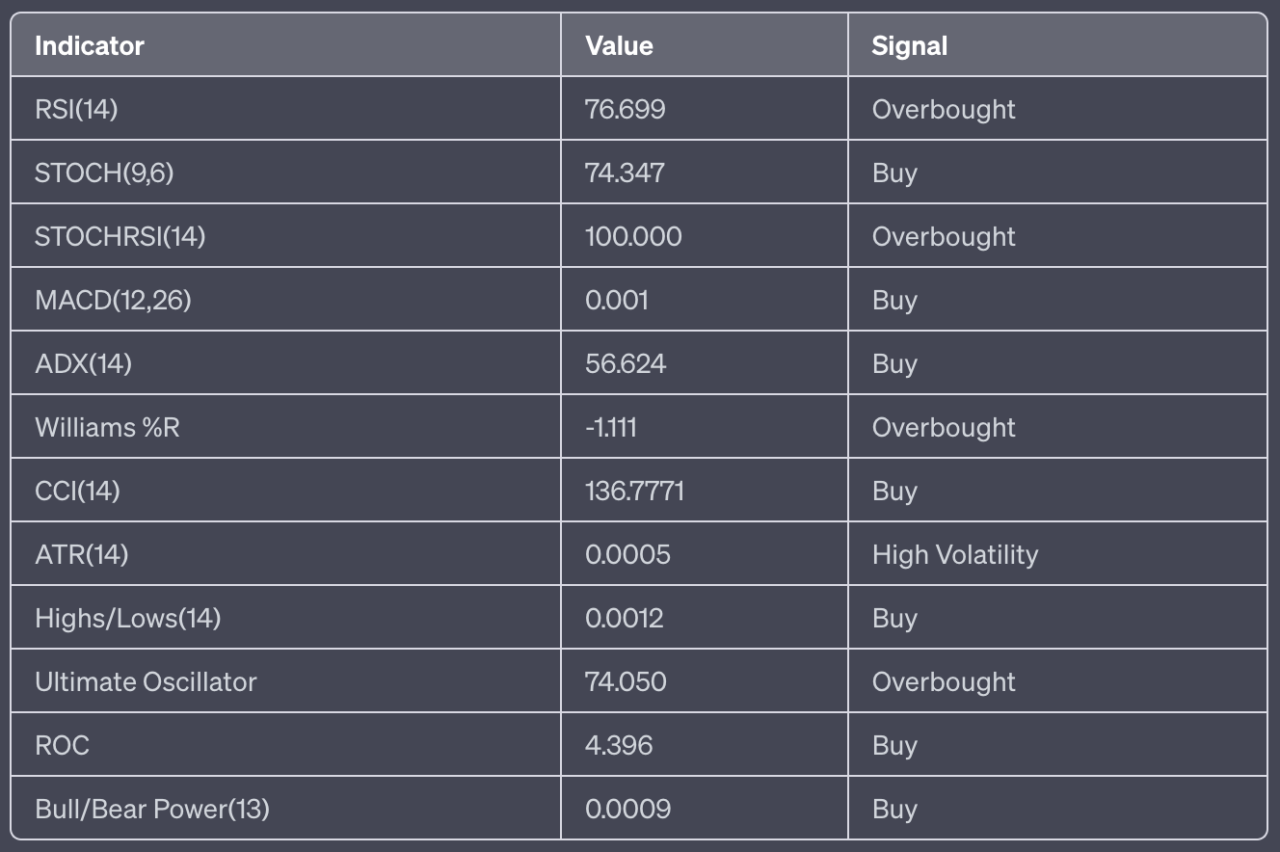Click the ADX(14) value 56.624

click(x=625, y=364)
